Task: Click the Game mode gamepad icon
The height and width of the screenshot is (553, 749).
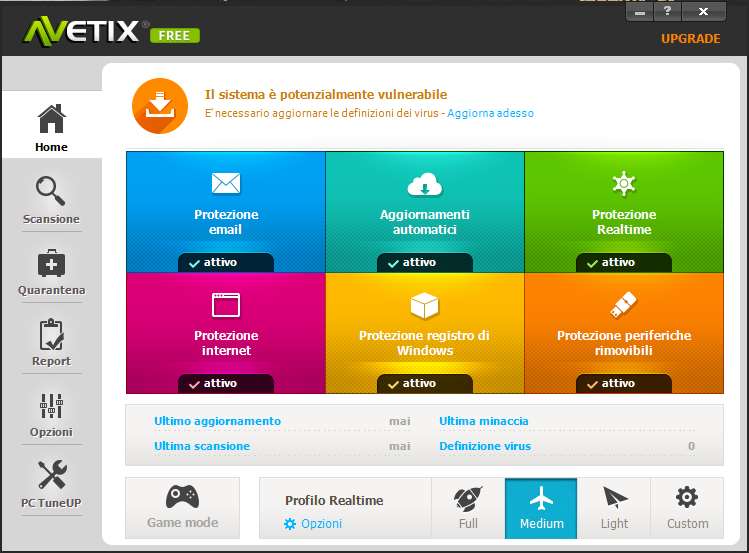Action: coord(182,497)
